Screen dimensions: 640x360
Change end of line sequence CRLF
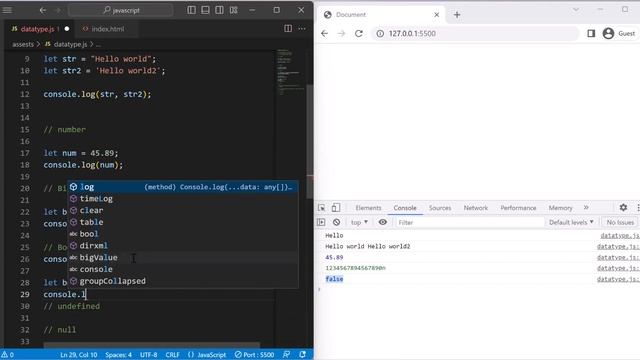172,355
